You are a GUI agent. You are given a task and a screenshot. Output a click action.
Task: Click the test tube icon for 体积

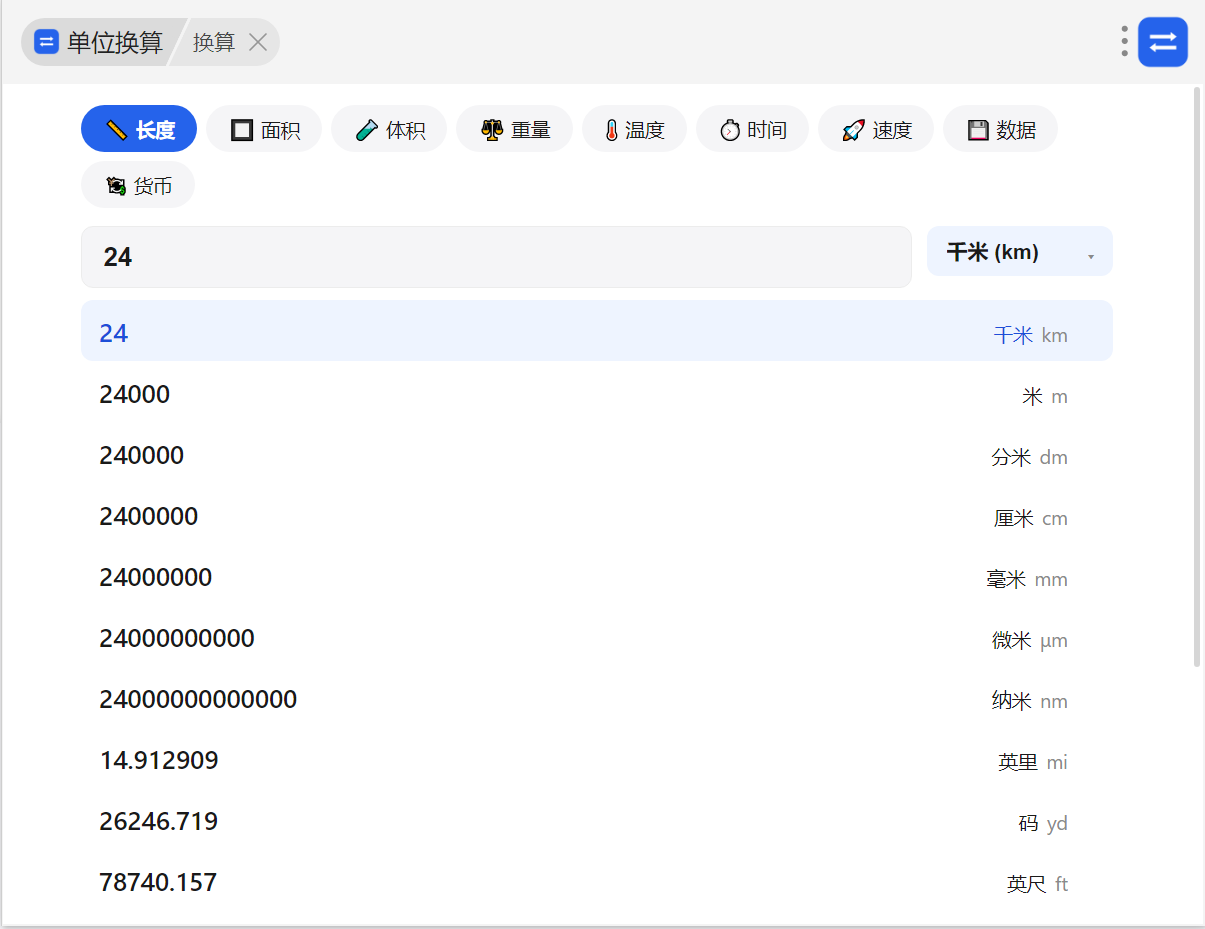[x=367, y=130]
